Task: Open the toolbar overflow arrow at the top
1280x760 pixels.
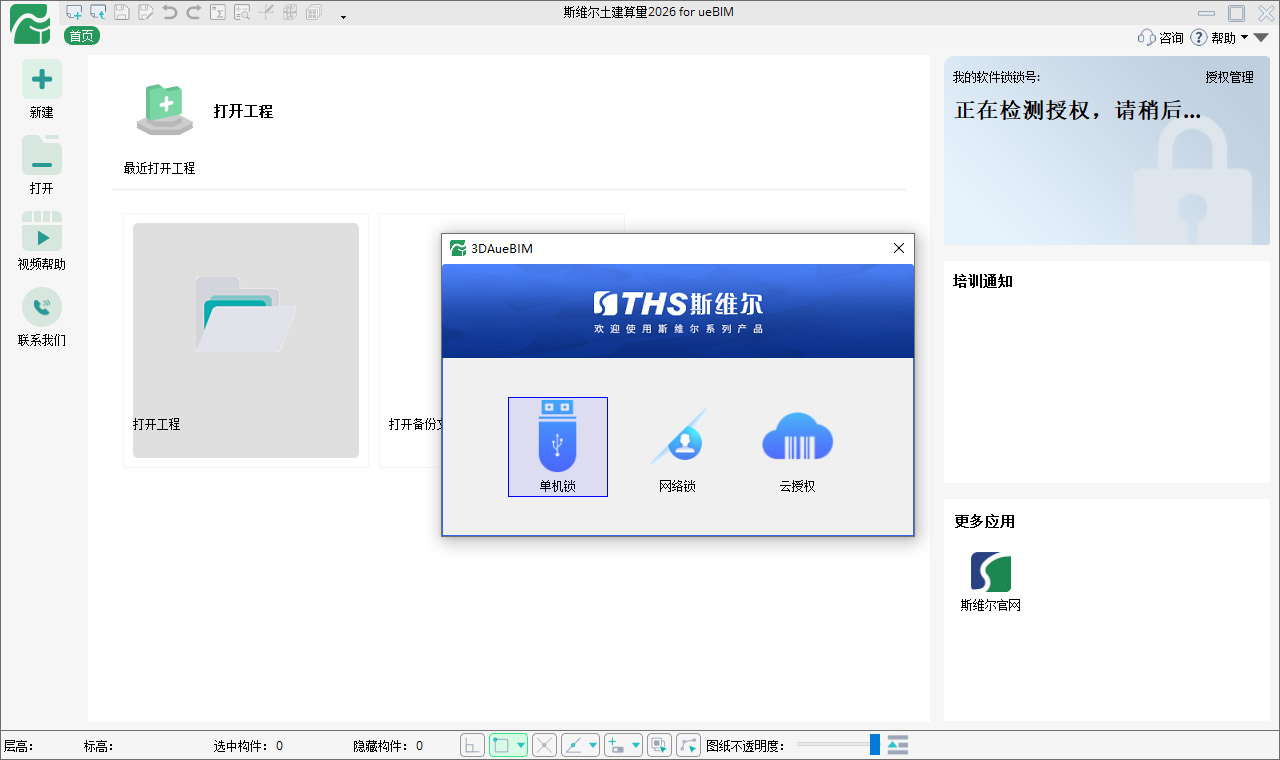Action: (x=343, y=16)
